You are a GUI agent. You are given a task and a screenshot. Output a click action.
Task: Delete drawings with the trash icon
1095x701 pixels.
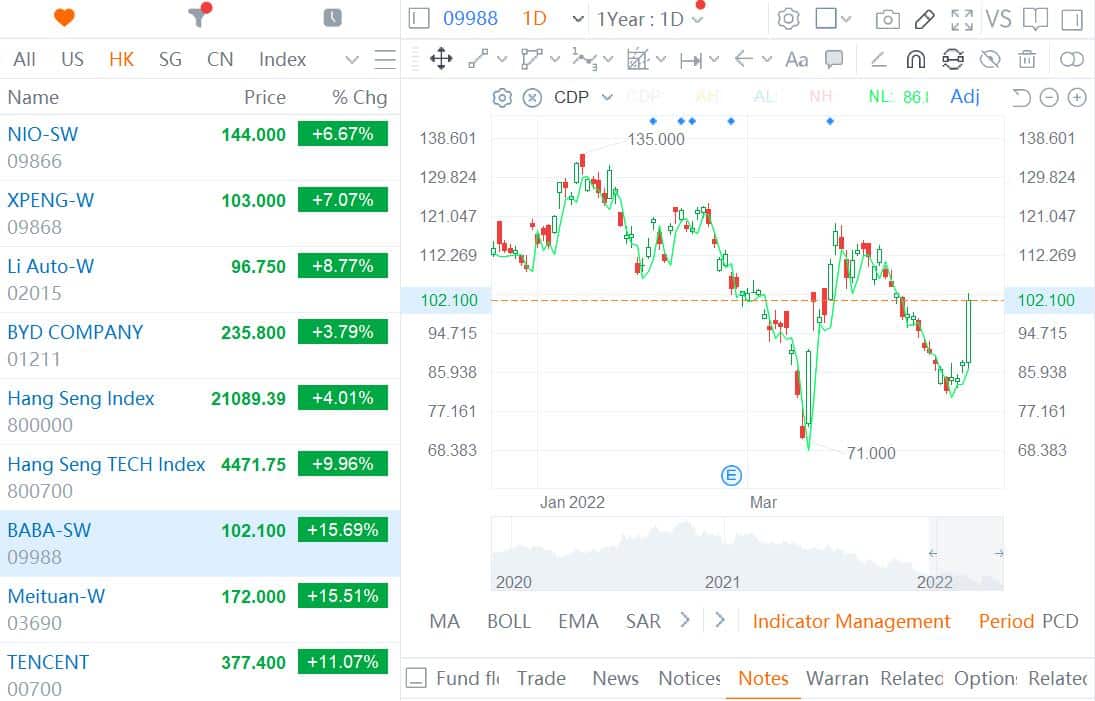coord(1026,60)
